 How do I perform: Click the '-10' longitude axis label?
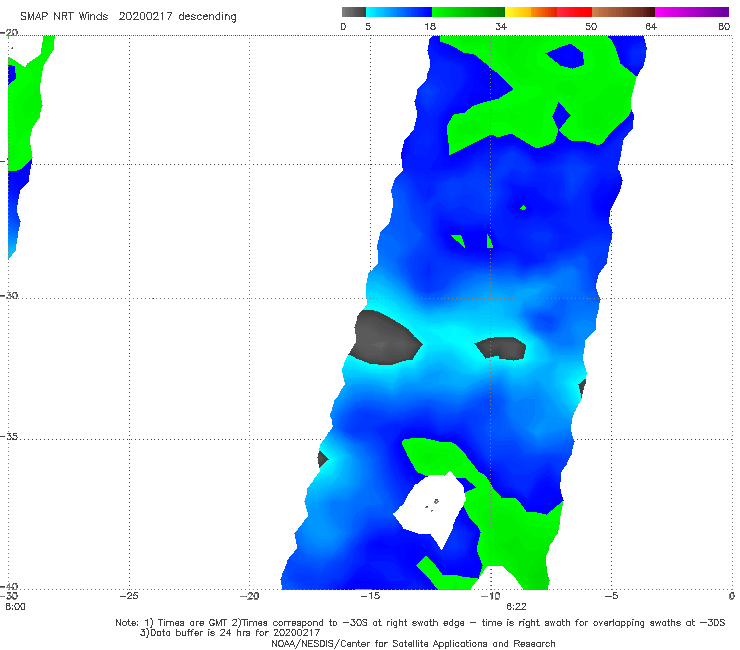pyautogui.click(x=490, y=596)
